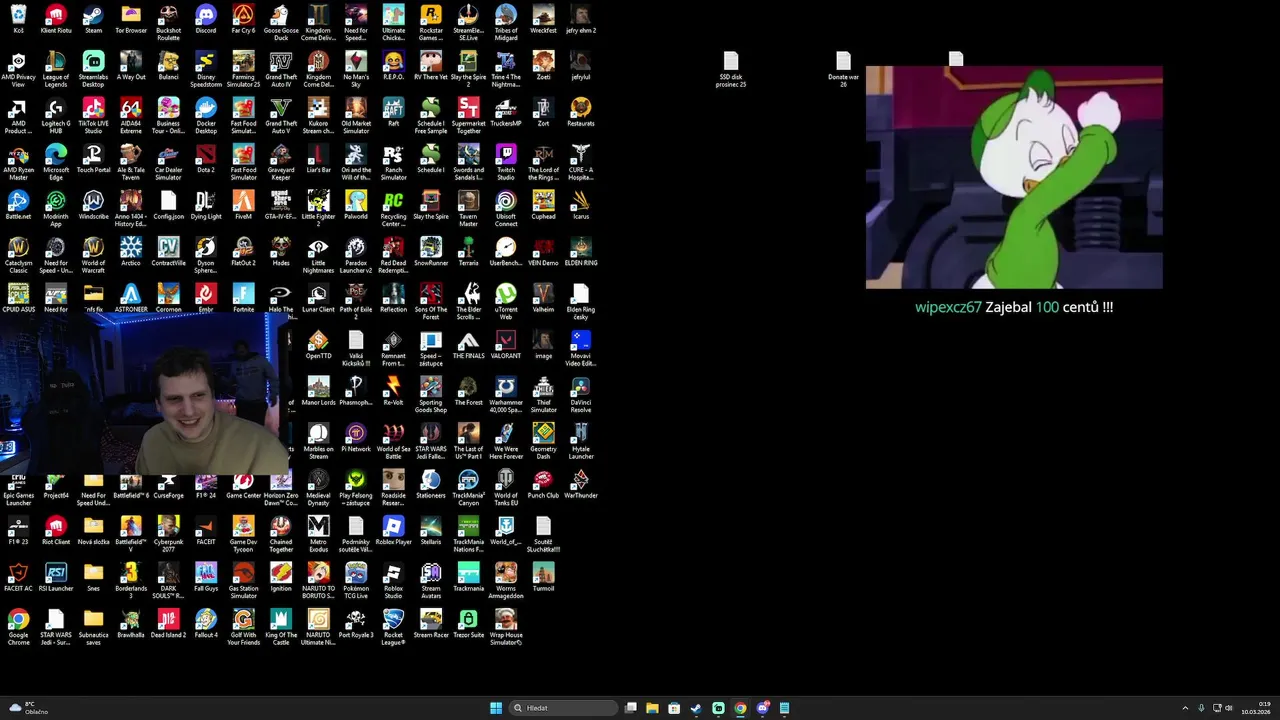1280x720 pixels.
Task: Switch to Chrome in the taskbar
Action: [740, 708]
